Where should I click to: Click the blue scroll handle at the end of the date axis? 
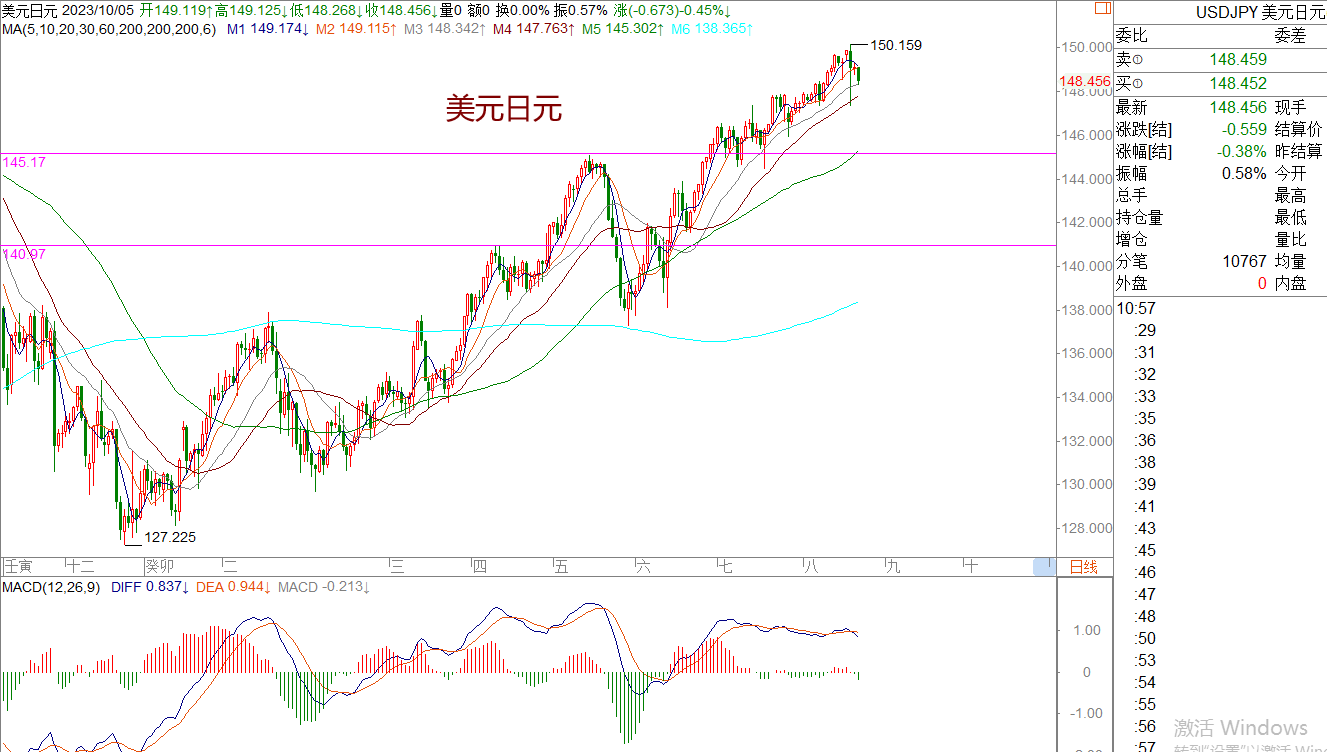click(x=1043, y=566)
